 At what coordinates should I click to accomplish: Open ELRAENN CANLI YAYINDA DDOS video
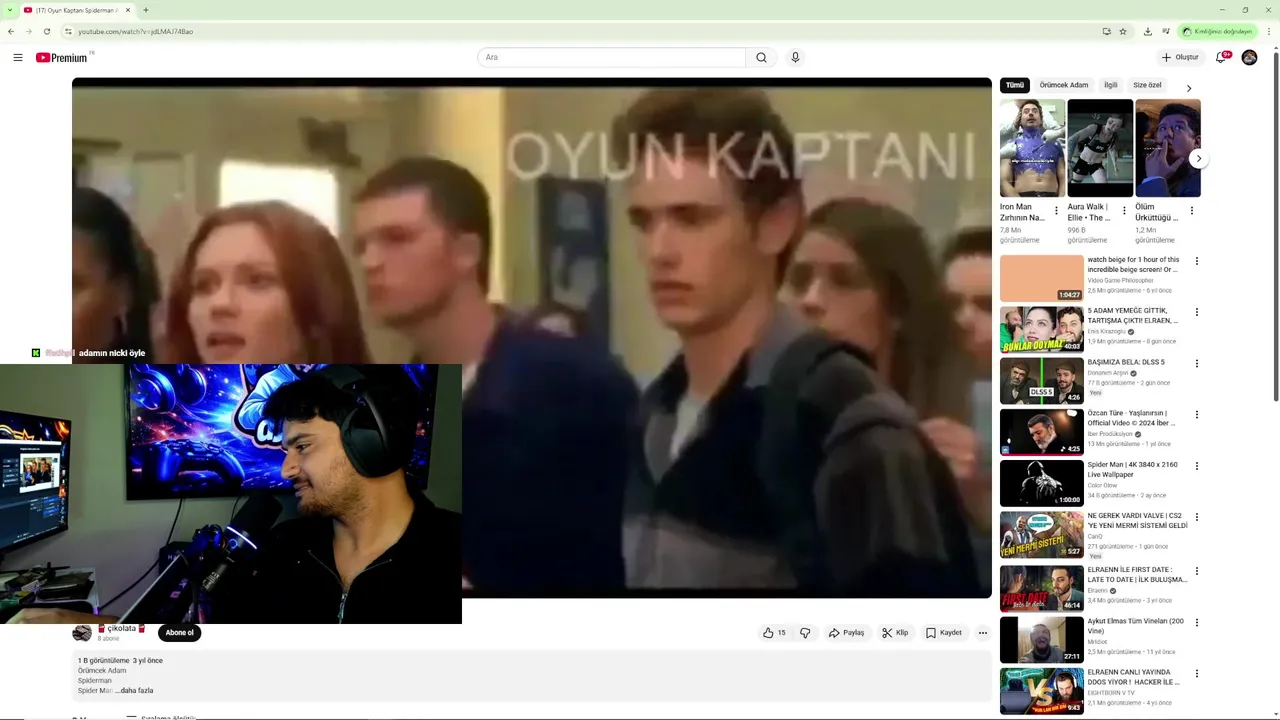click(x=1134, y=677)
